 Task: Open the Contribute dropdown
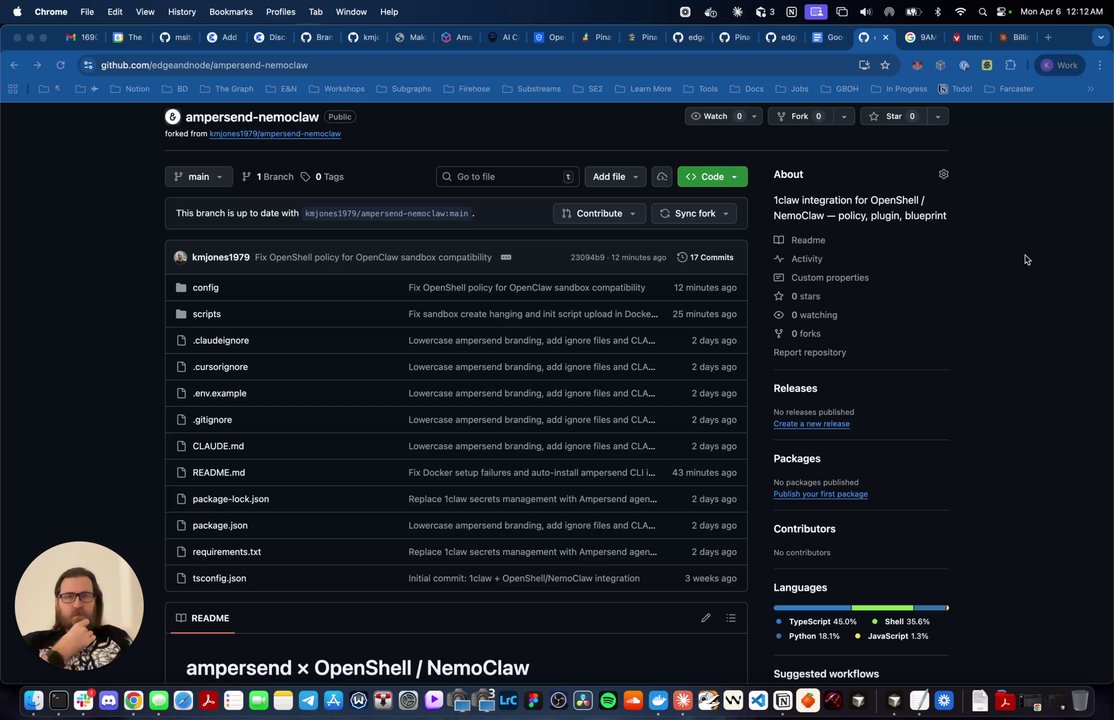tap(599, 213)
